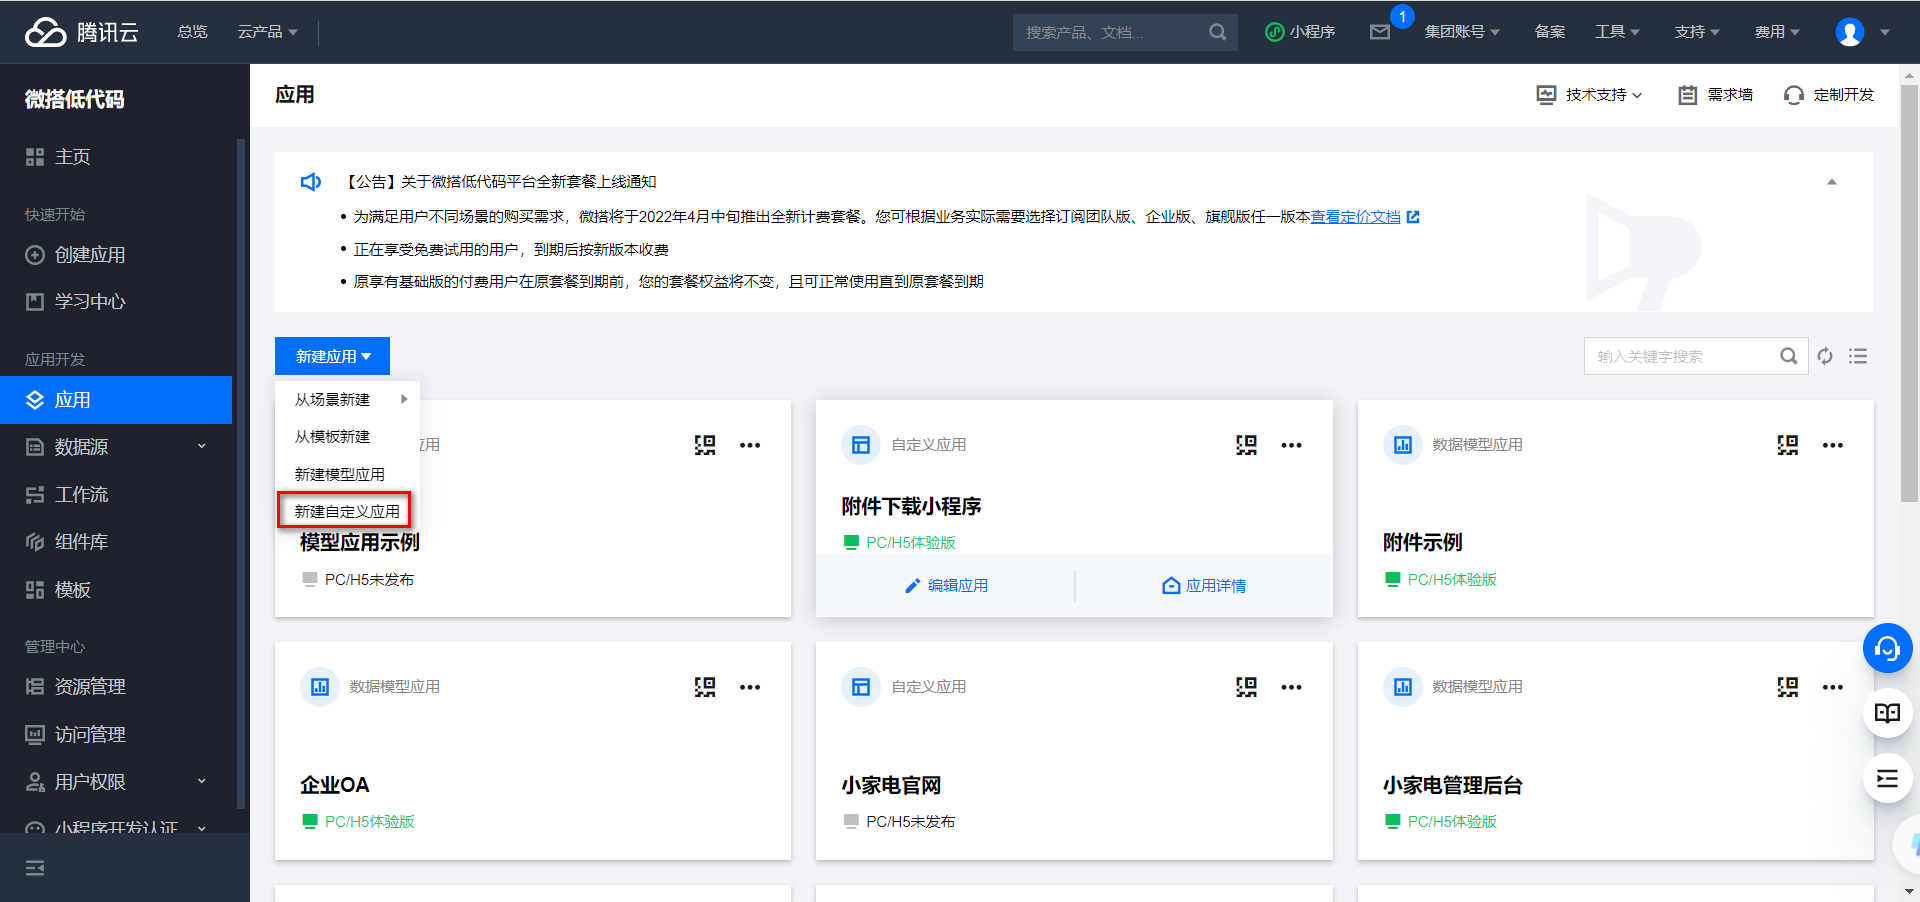Click 编辑应用 on 附件下载小程序 card
The height and width of the screenshot is (902, 1920).
pyautogui.click(x=946, y=586)
